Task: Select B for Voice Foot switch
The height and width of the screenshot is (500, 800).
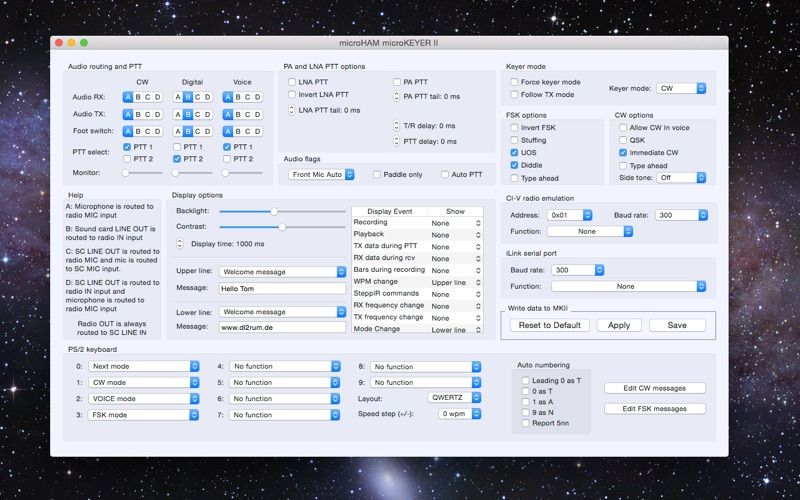Action: (238, 131)
